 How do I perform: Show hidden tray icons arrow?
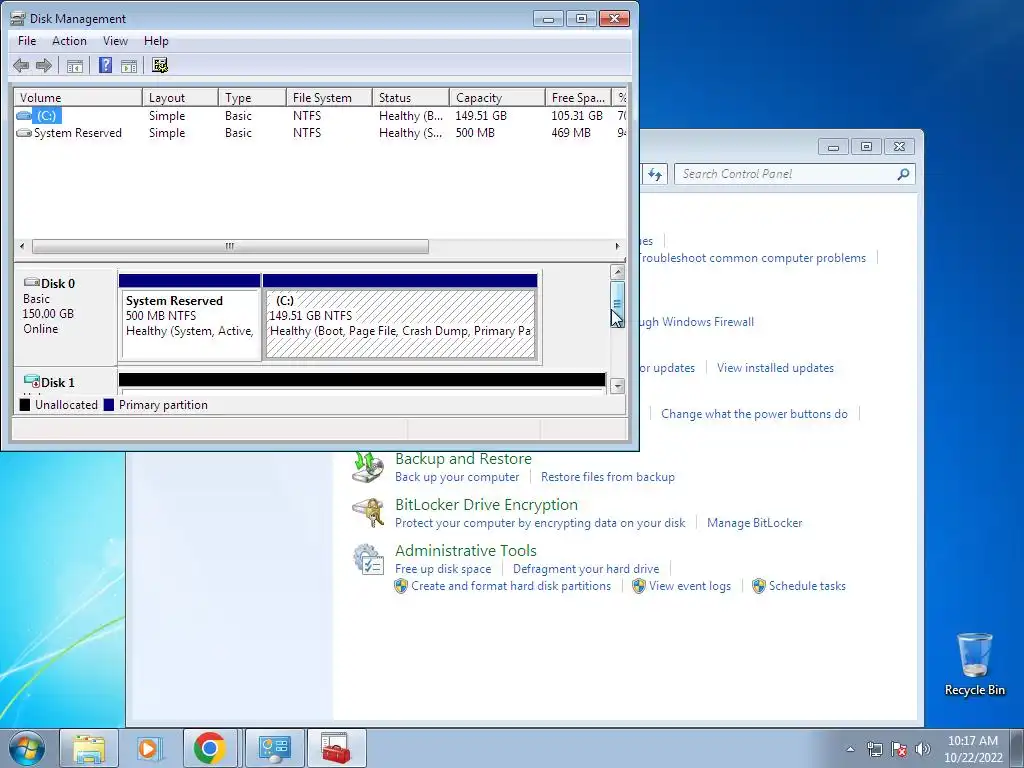850,749
